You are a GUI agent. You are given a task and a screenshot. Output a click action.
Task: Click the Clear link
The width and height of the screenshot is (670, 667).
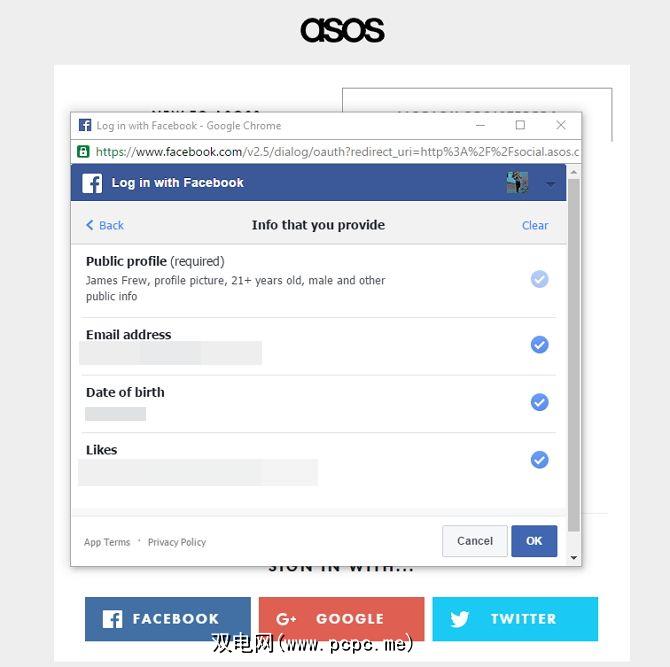click(535, 225)
